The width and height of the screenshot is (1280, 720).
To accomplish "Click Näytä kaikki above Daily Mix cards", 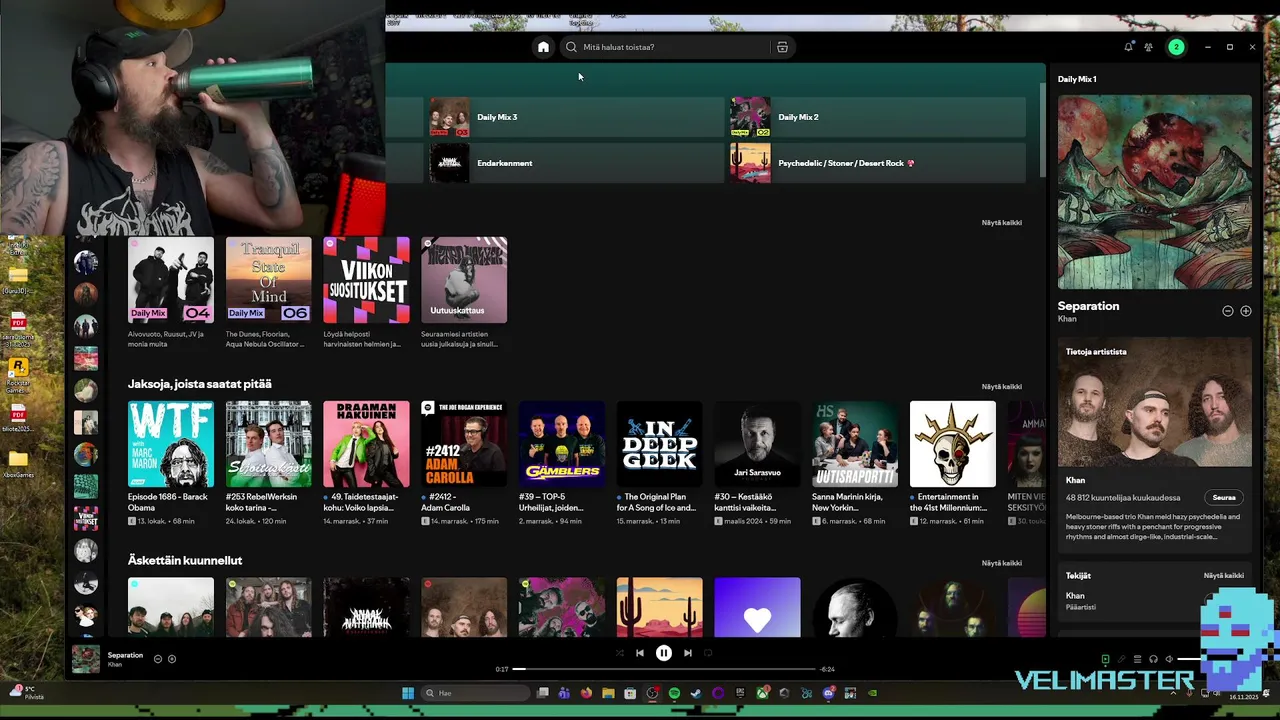I will tap(1001, 223).
